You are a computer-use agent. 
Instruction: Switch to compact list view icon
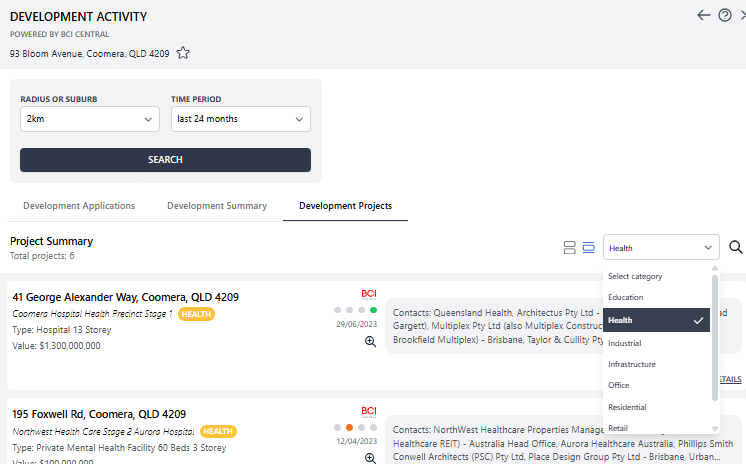coord(589,247)
